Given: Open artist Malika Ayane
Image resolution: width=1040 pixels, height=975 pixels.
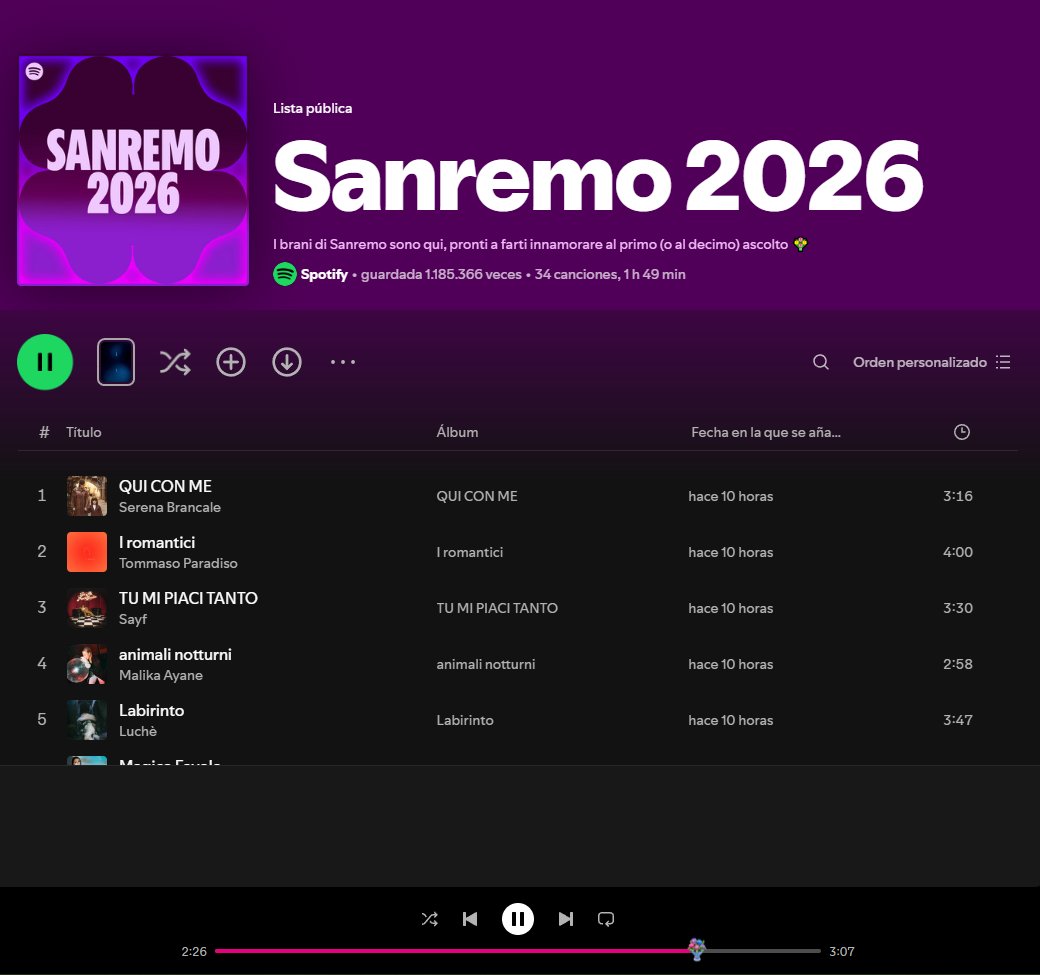Looking at the screenshot, I should (x=161, y=675).
